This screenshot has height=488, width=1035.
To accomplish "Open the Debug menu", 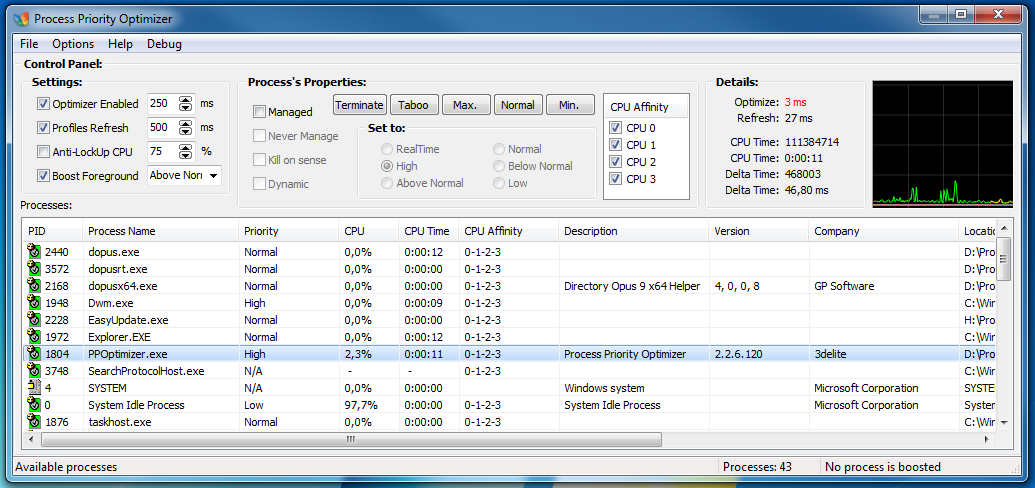I will 164,44.
